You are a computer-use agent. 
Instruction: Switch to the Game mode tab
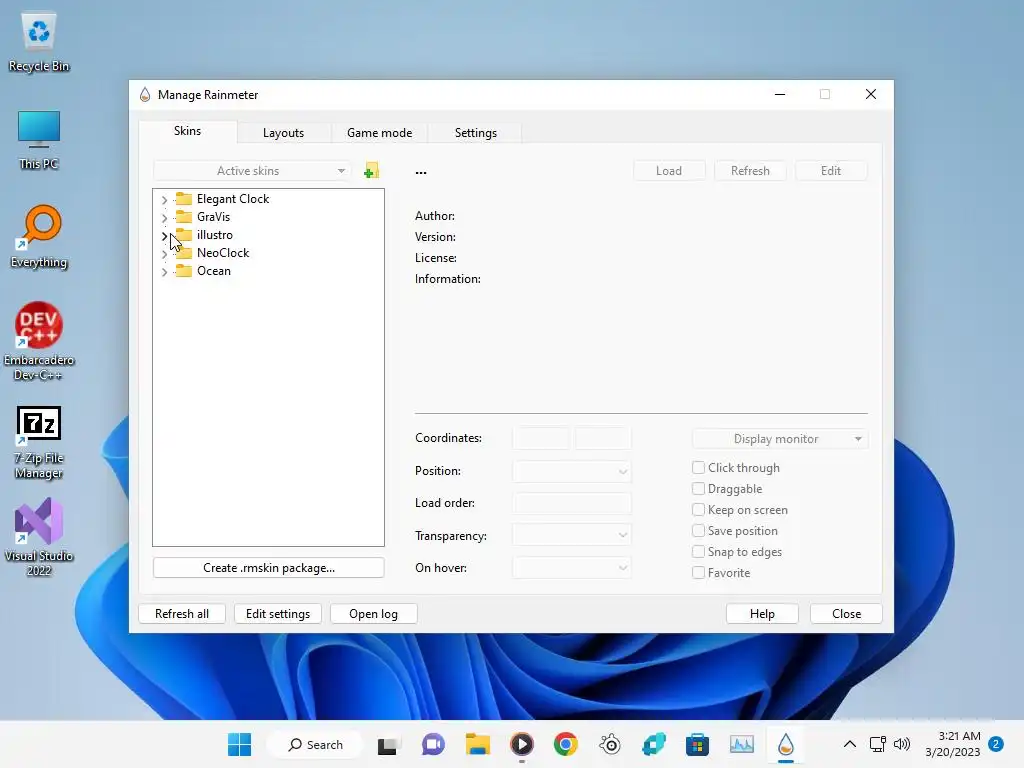379,133
